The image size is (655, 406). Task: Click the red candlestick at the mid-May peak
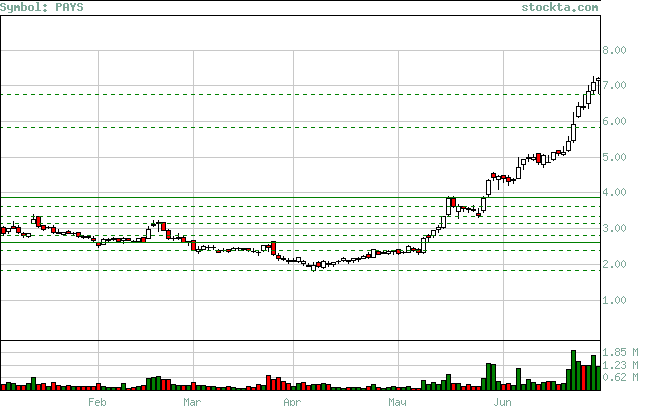pyautogui.click(x=453, y=203)
